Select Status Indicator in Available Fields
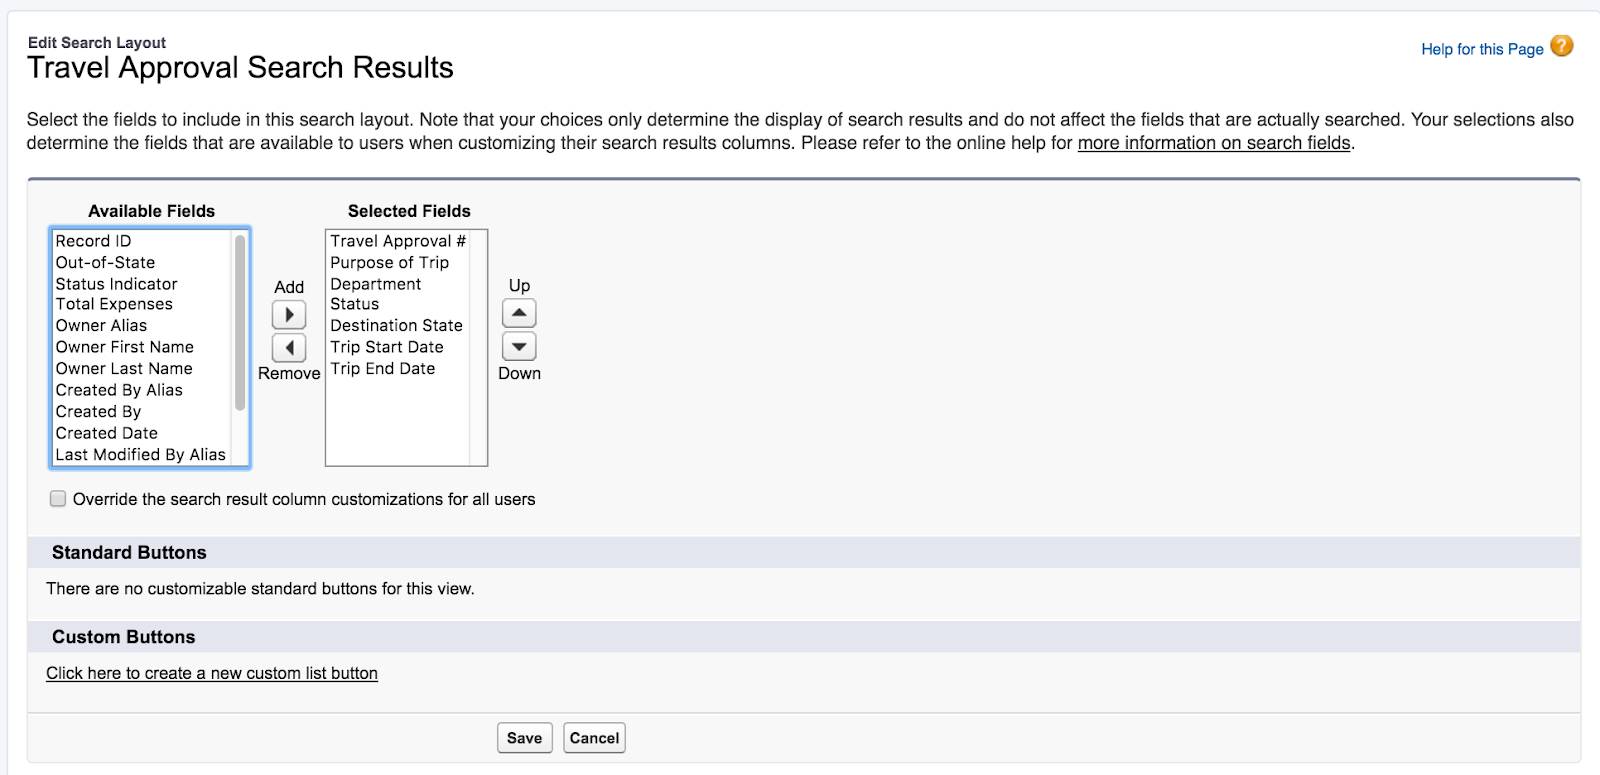Screen dimensions: 1600x775 point(116,284)
